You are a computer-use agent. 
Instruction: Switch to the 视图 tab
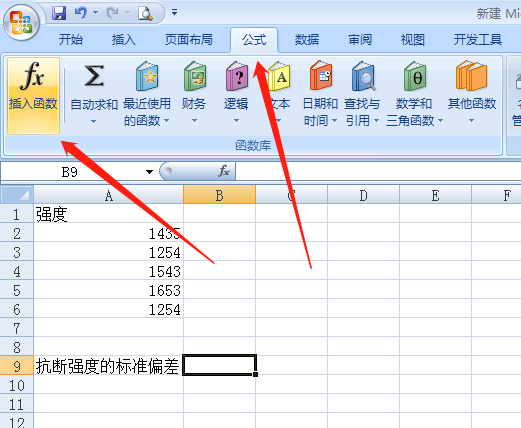point(413,40)
